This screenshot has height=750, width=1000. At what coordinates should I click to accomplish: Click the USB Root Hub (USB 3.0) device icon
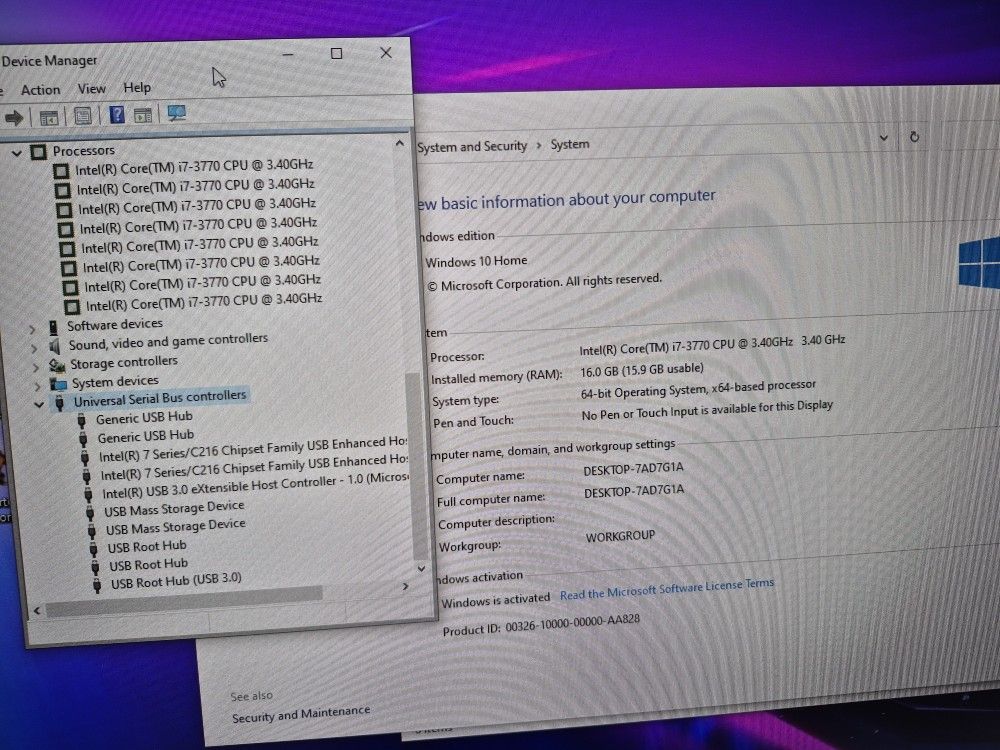pos(97,582)
